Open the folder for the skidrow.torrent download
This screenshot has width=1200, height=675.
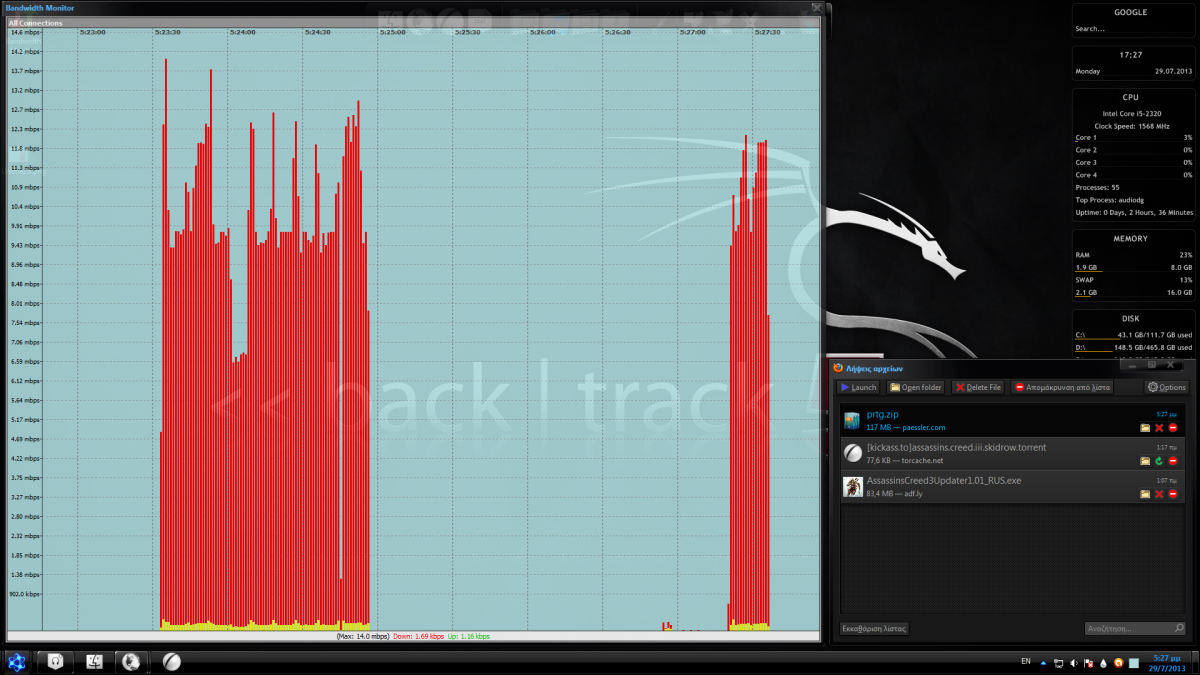pyautogui.click(x=1145, y=461)
